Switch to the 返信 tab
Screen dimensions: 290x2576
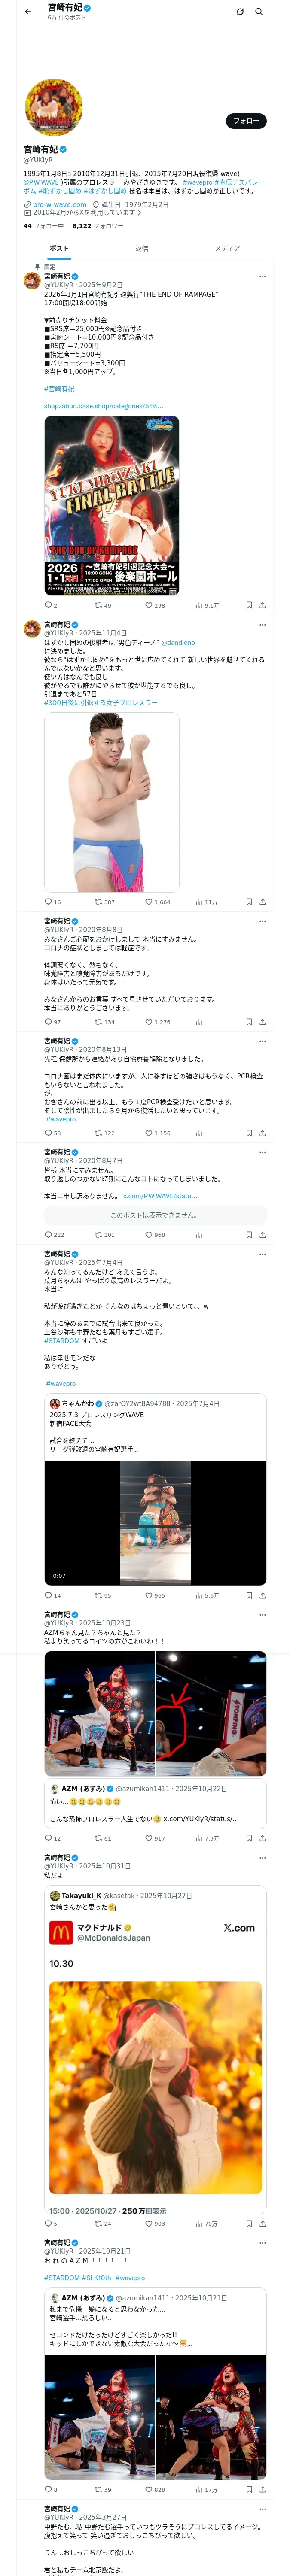click(142, 248)
